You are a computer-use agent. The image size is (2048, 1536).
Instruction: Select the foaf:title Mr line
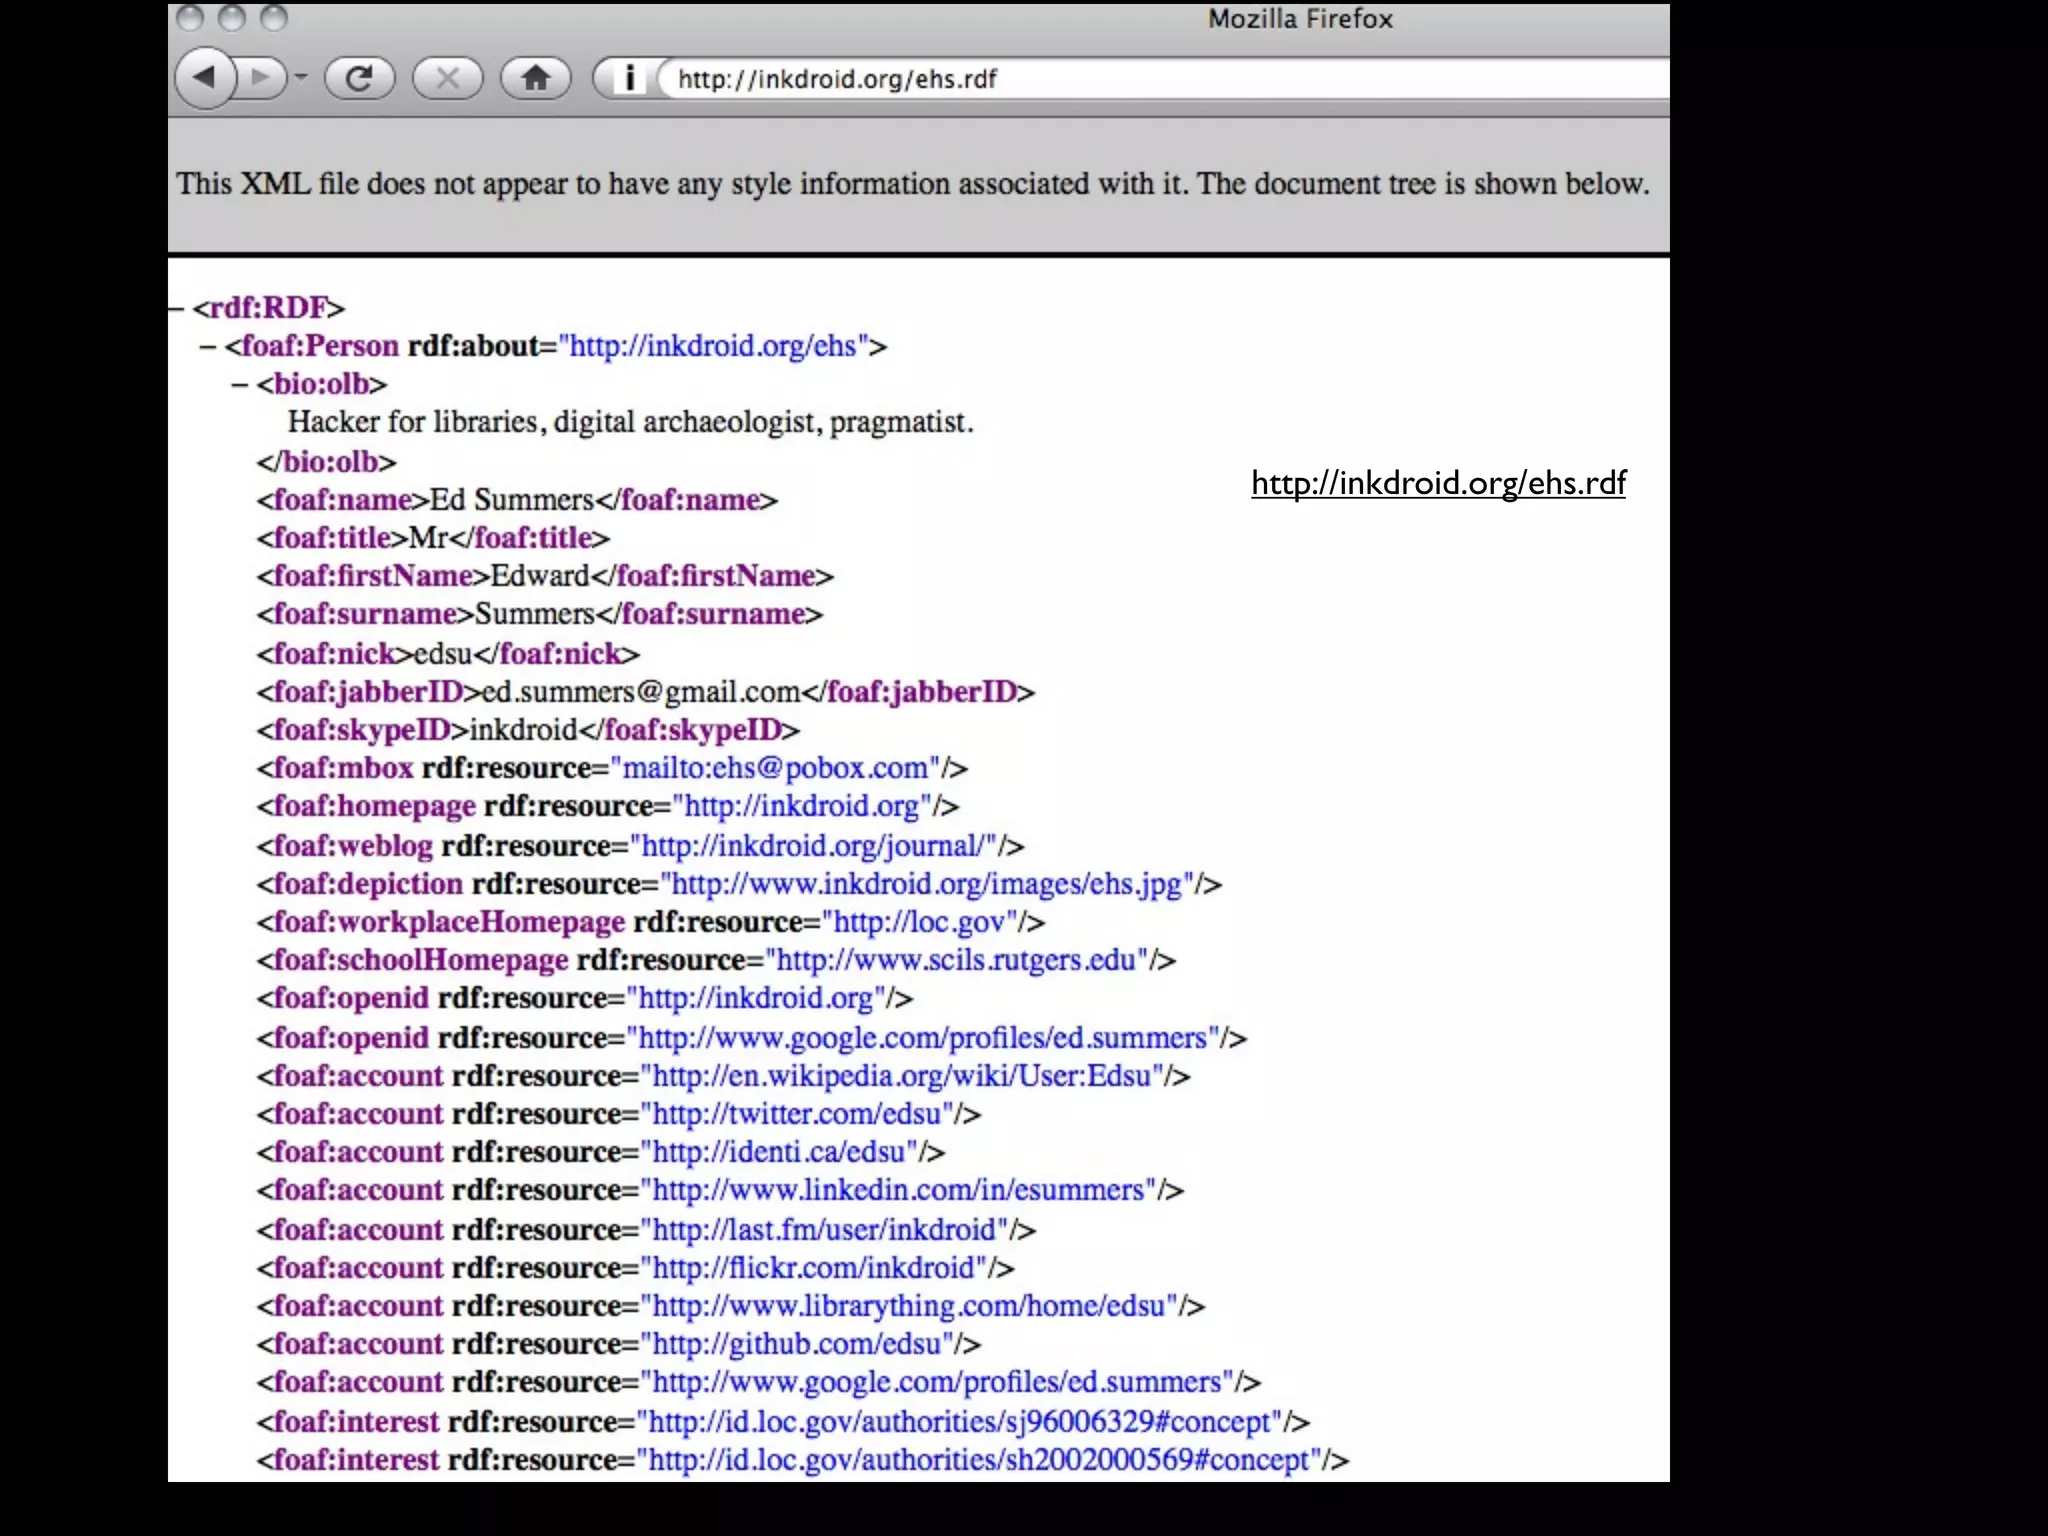coord(433,538)
